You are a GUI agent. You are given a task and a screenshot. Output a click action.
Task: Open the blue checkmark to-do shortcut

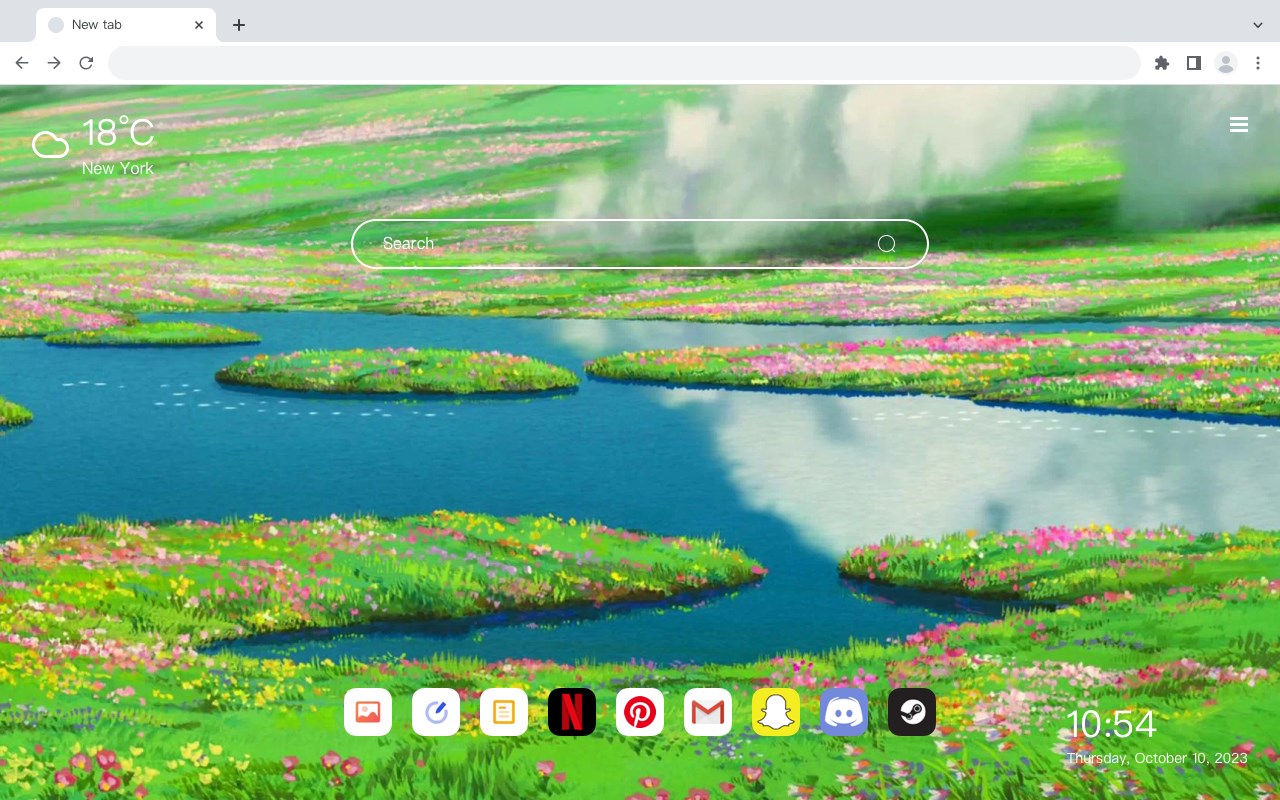436,712
